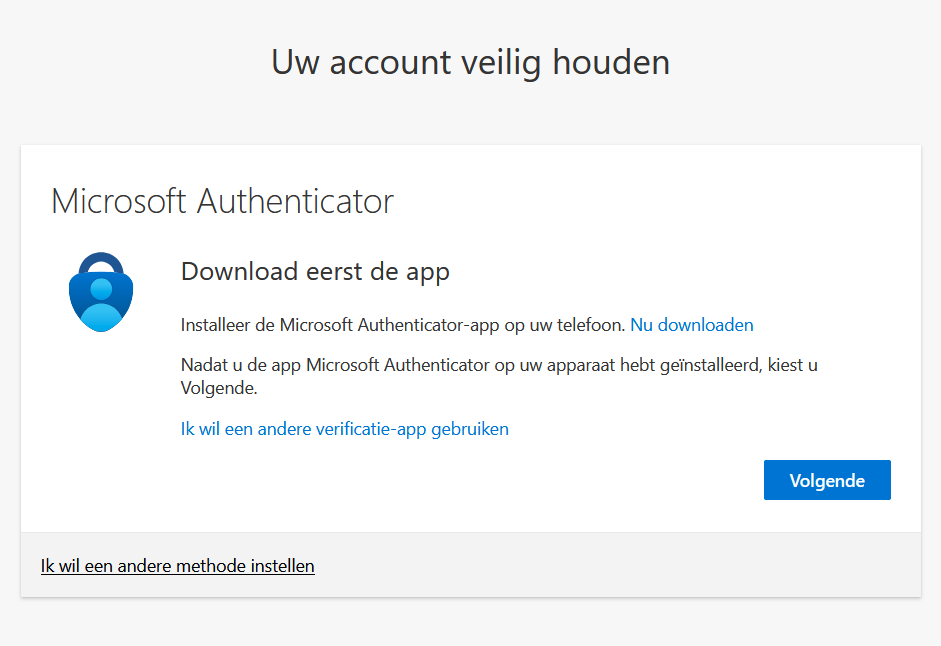Viewport: 941px width, 646px height.
Task: Select the person silhouette inside the Authenticator logo
Action: [100, 300]
